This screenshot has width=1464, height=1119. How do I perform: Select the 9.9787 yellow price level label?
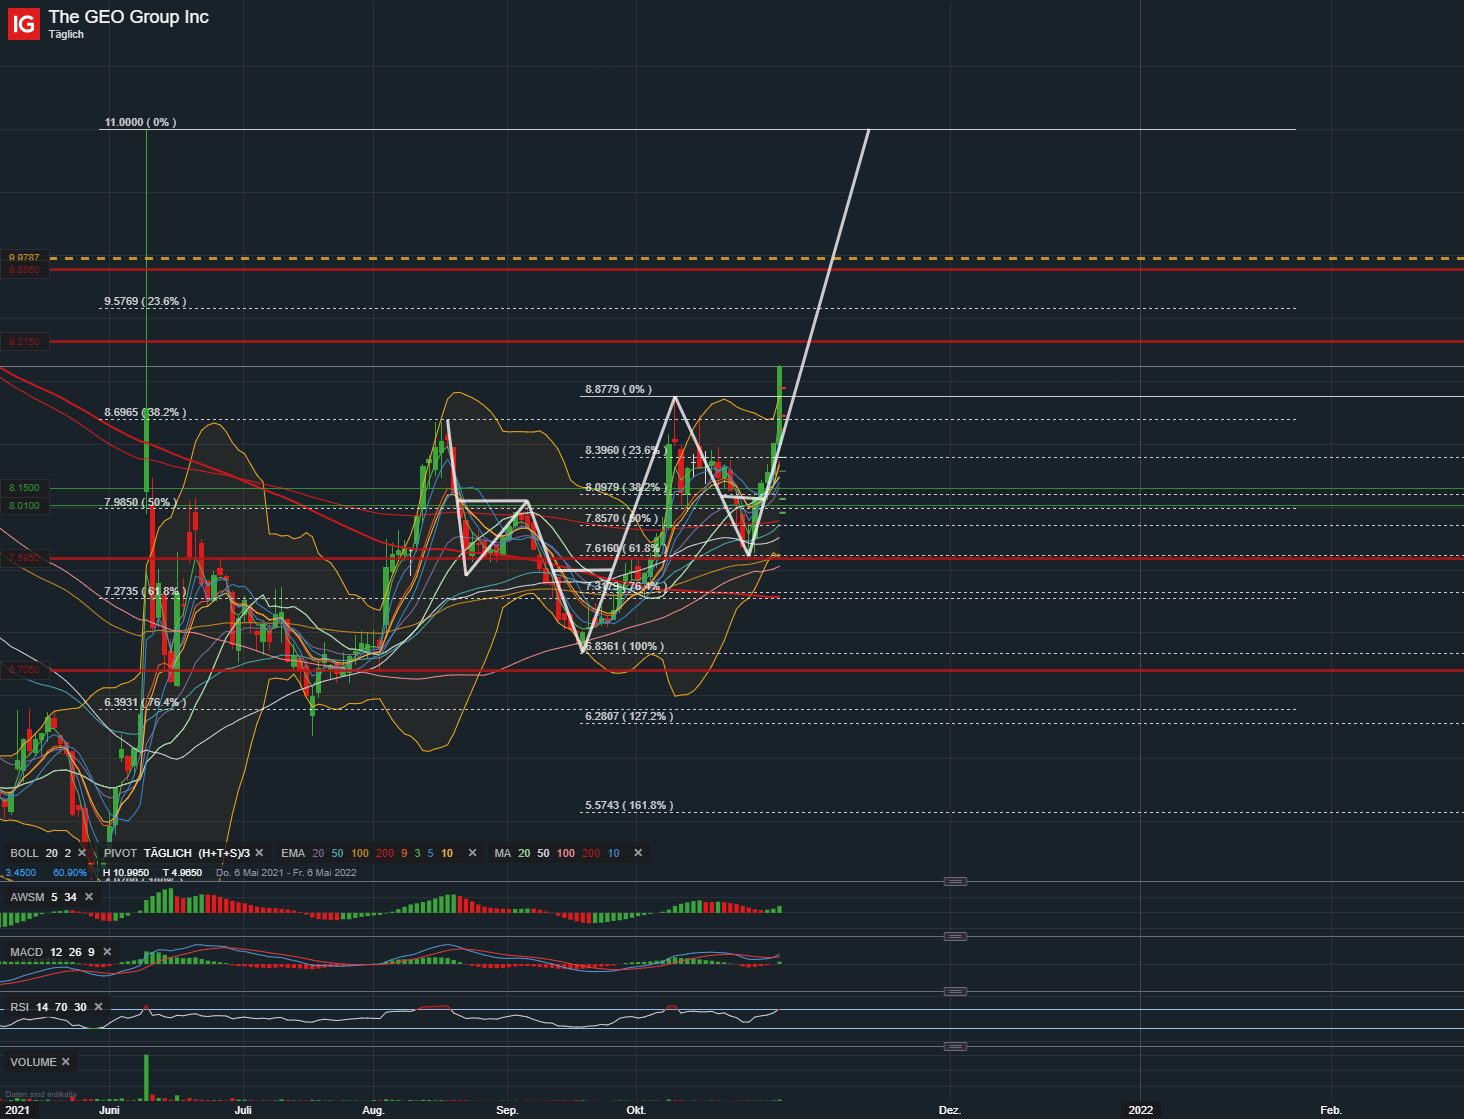(x=24, y=258)
